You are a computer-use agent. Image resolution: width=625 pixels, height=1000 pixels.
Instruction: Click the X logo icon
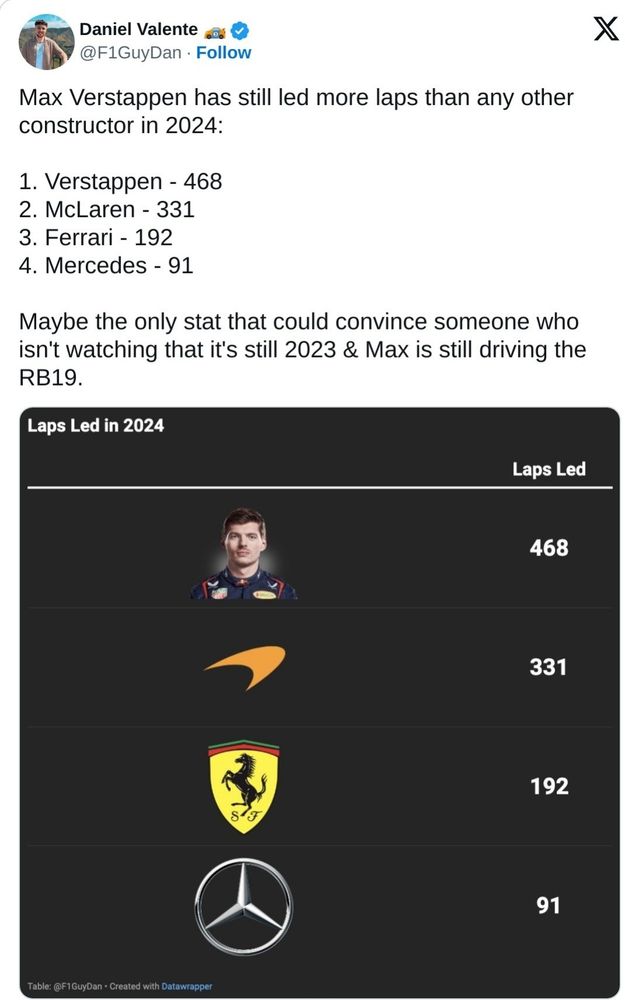[x=605, y=29]
